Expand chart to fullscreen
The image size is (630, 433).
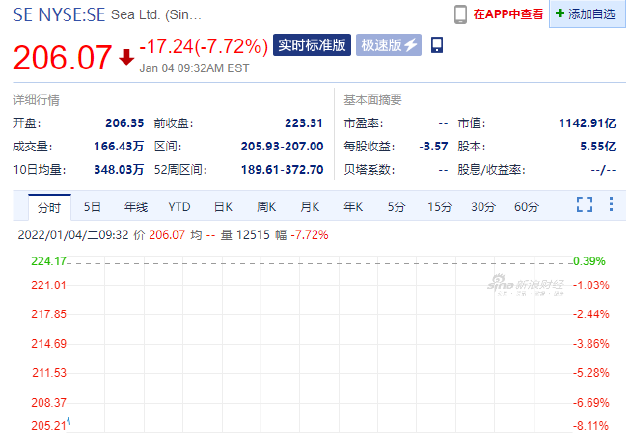pyautogui.click(x=585, y=204)
